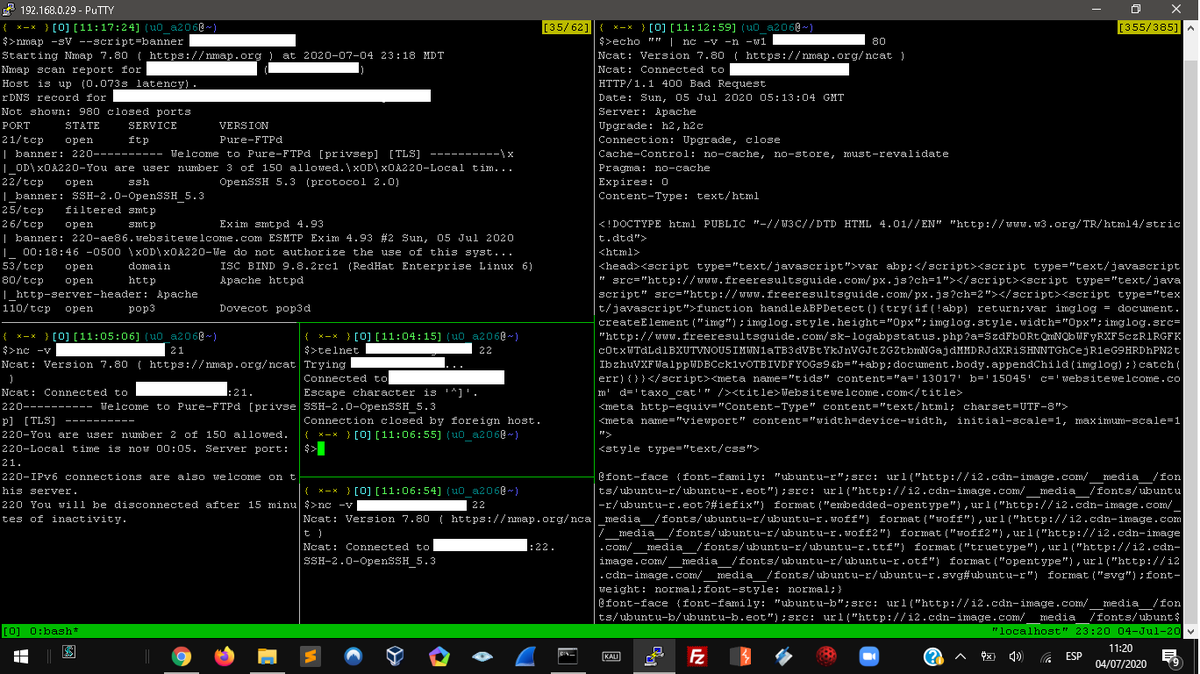Click the '22/tcp open ssh' result row
The height and width of the screenshot is (674, 1200).
(201, 182)
